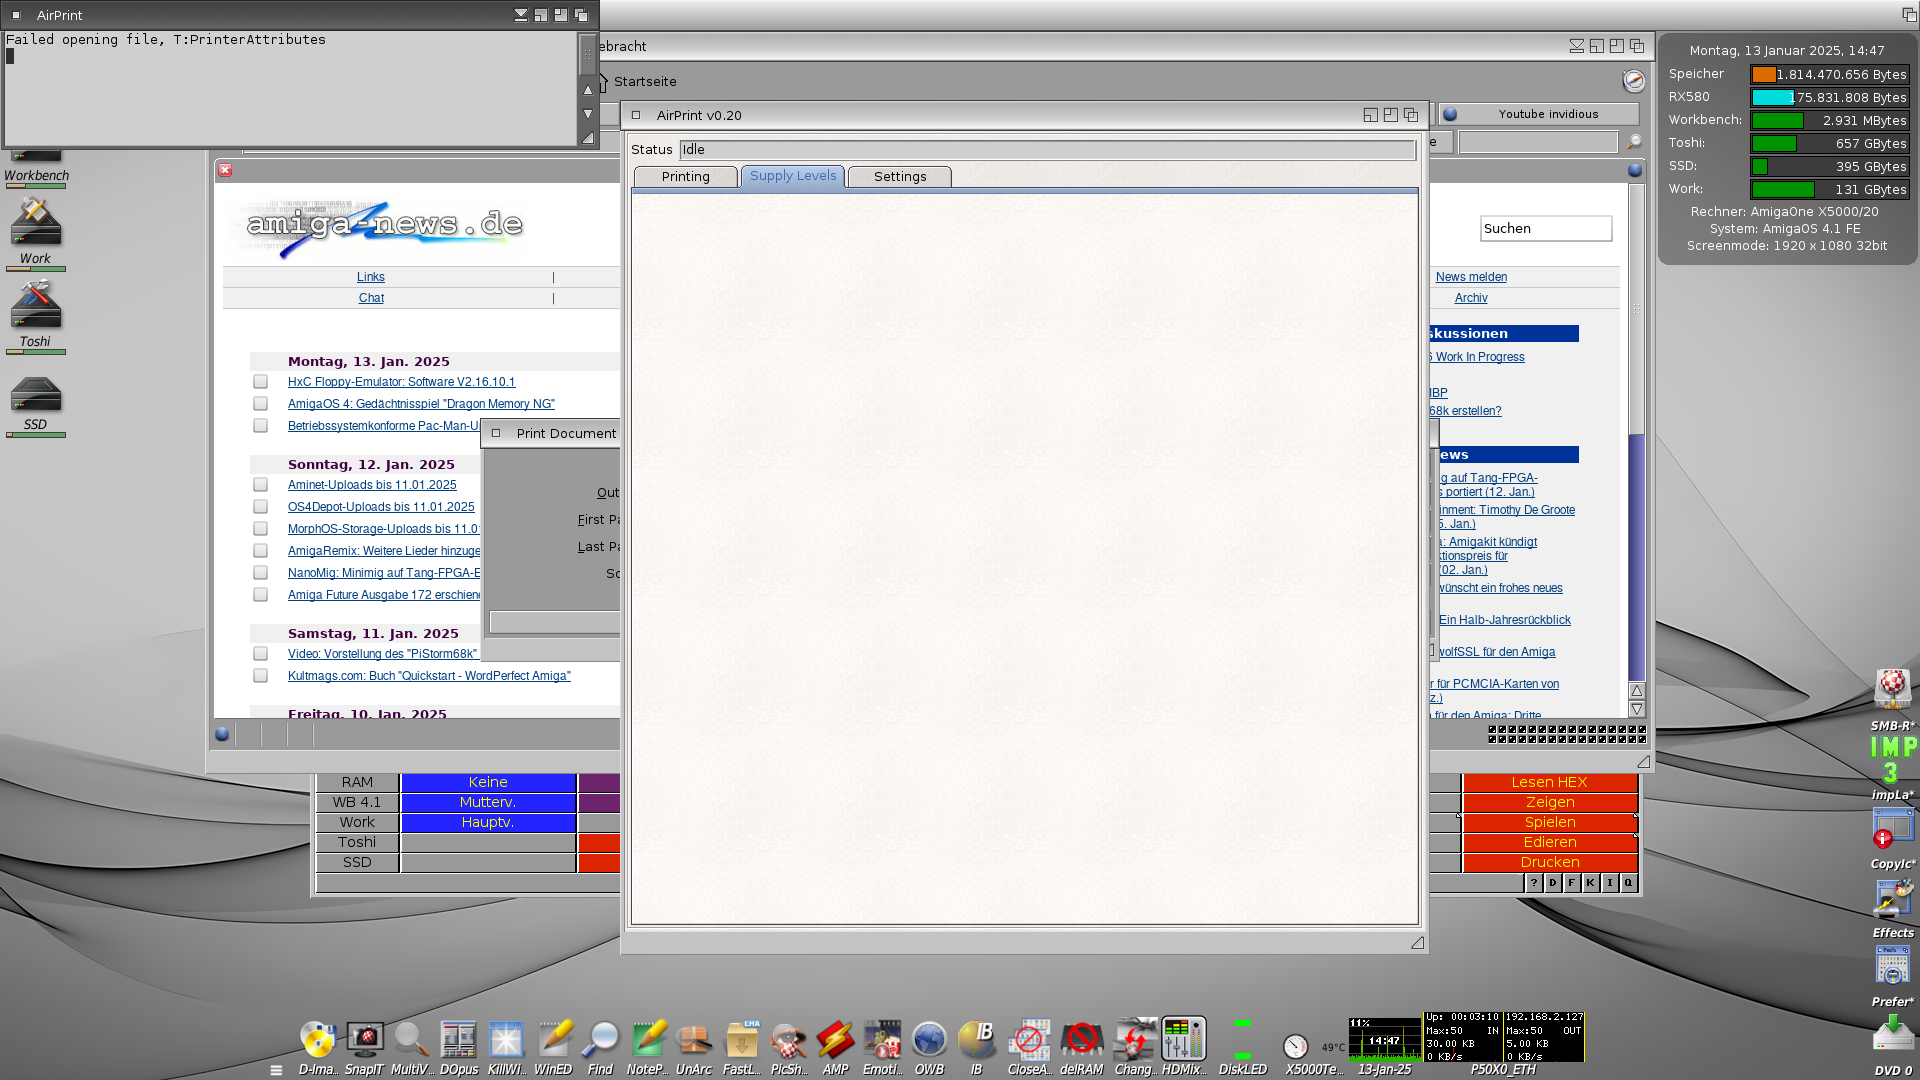The width and height of the screenshot is (1920, 1080).
Task: Start AMP player in the dock
Action: (835, 1040)
